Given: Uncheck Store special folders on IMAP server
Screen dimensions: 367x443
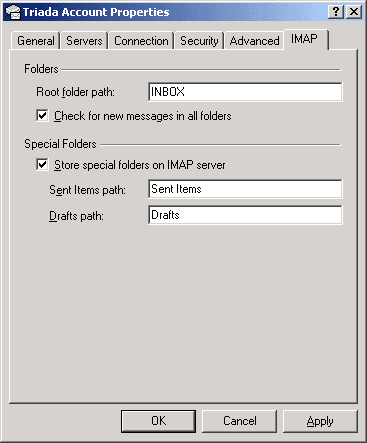Looking at the screenshot, I should click(42, 165).
